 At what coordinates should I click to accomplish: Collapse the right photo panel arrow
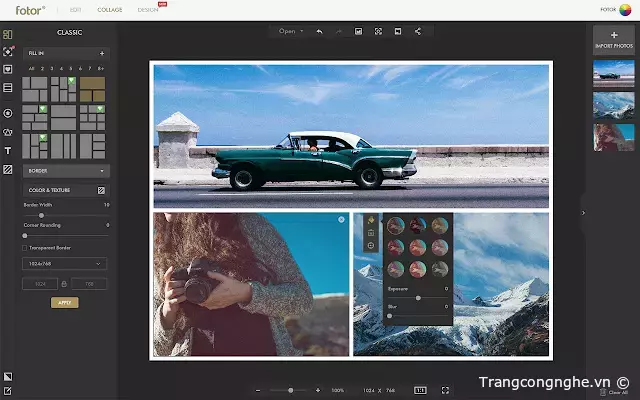tap(583, 213)
